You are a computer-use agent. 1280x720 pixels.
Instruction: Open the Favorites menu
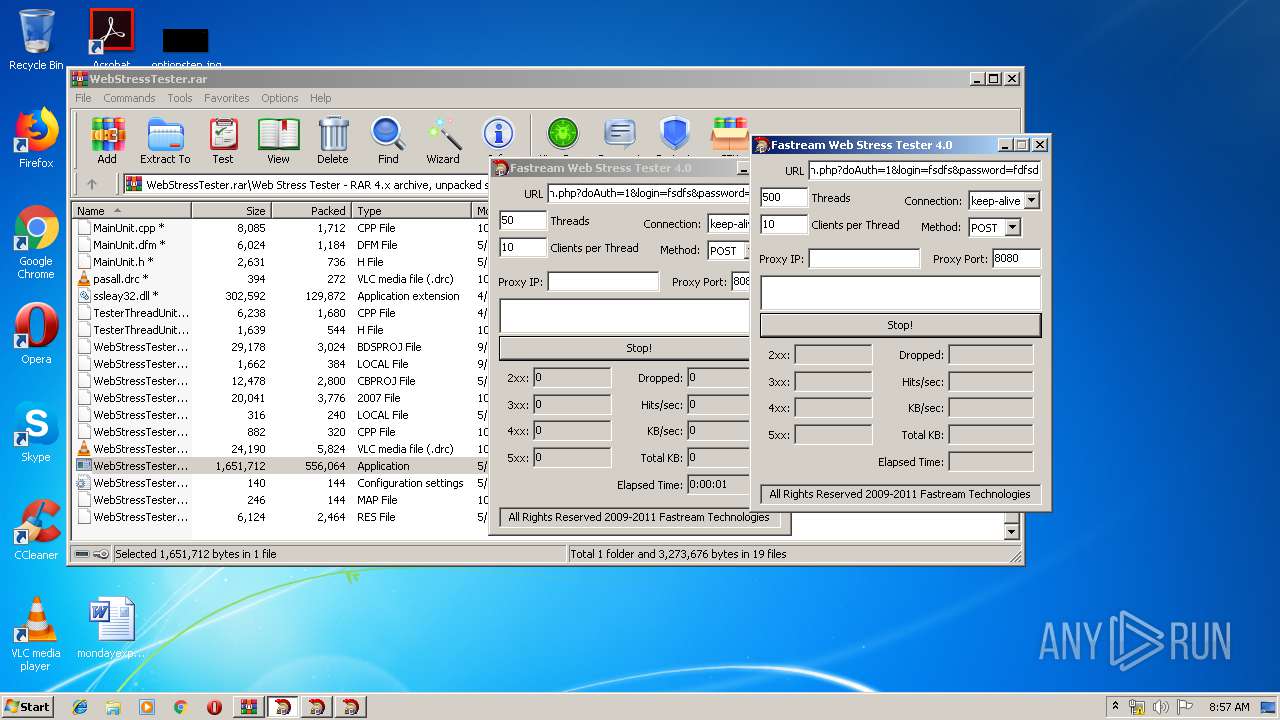[x=227, y=98]
